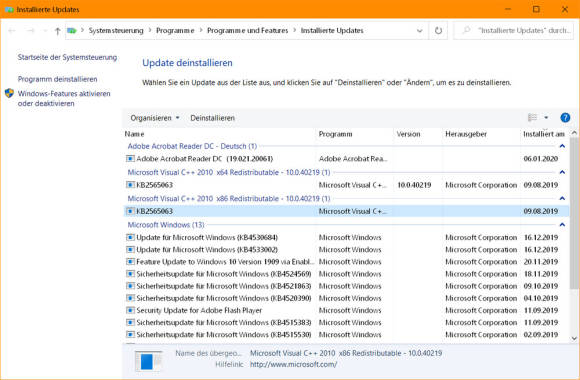The height and width of the screenshot is (380, 580).
Task: Open the http://www.microsoft.com/ help link
Action: [293, 364]
